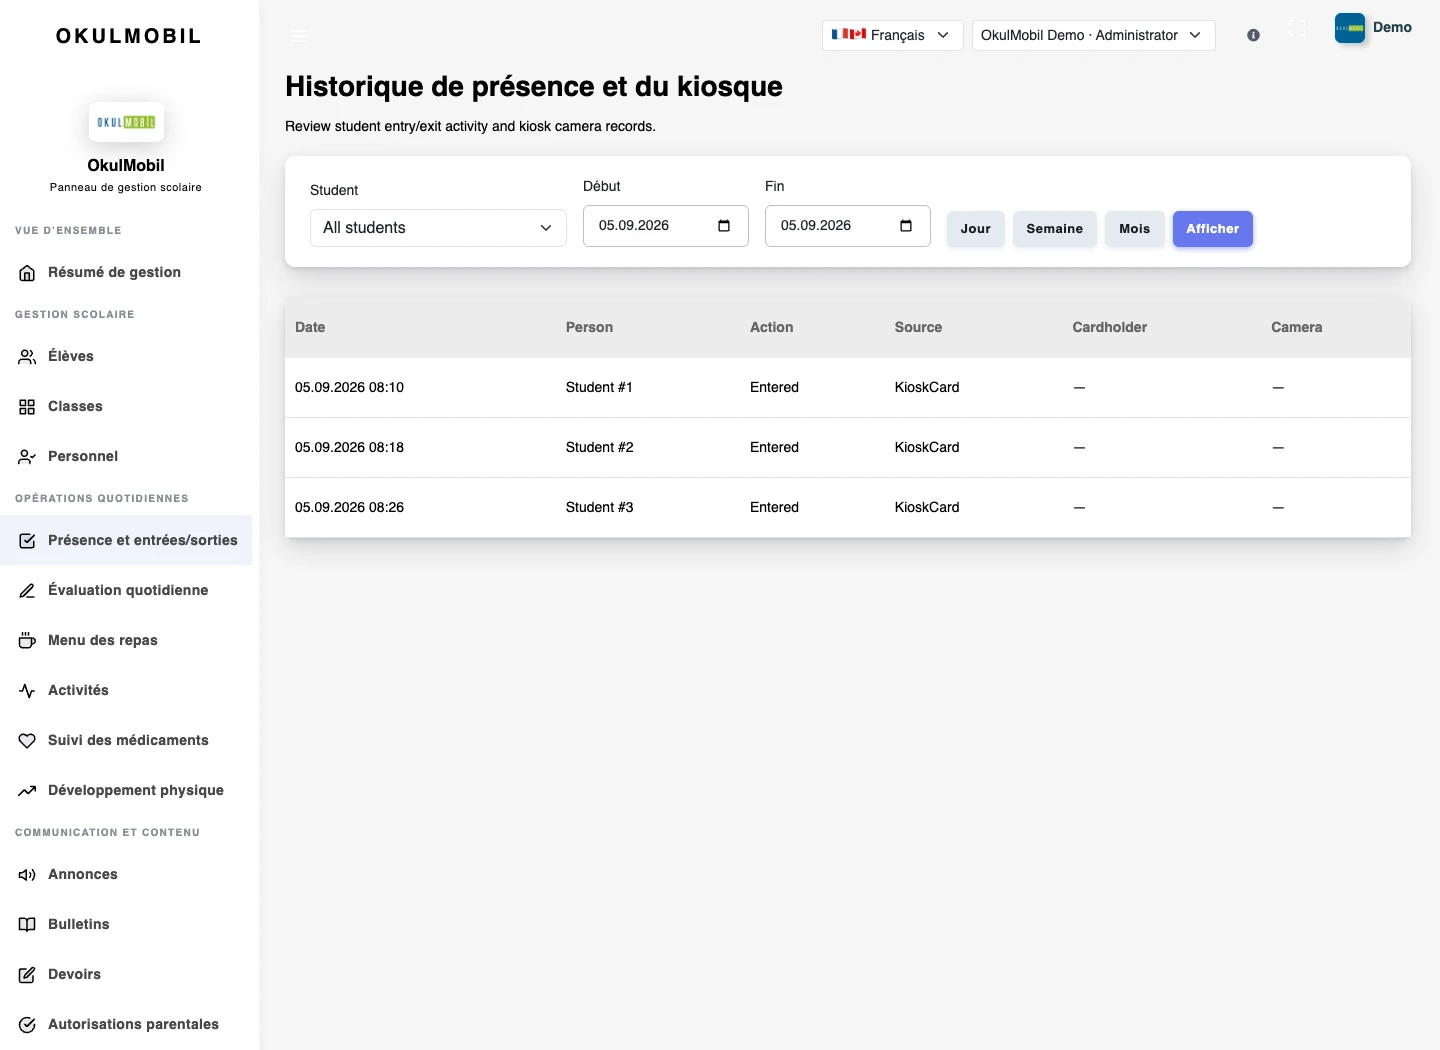Click the home icon beside Résumé de gestion
Screen dimensions: 1440x1050
[x=27, y=273]
